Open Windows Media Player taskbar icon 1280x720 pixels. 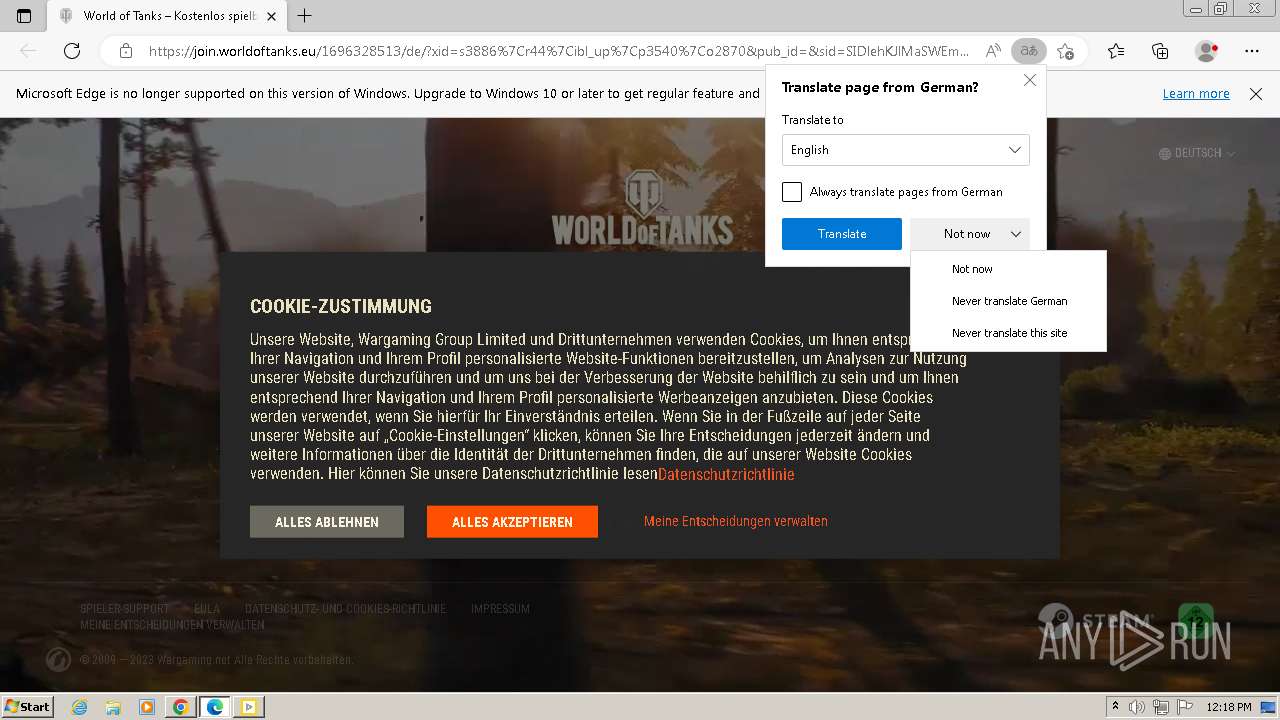pos(147,707)
